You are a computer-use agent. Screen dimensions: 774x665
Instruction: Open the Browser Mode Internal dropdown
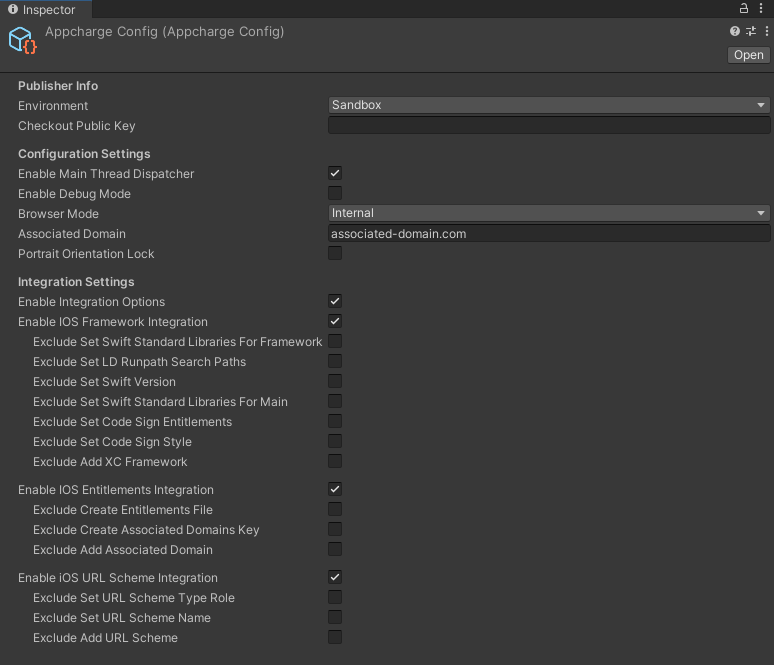pyautogui.click(x=549, y=213)
